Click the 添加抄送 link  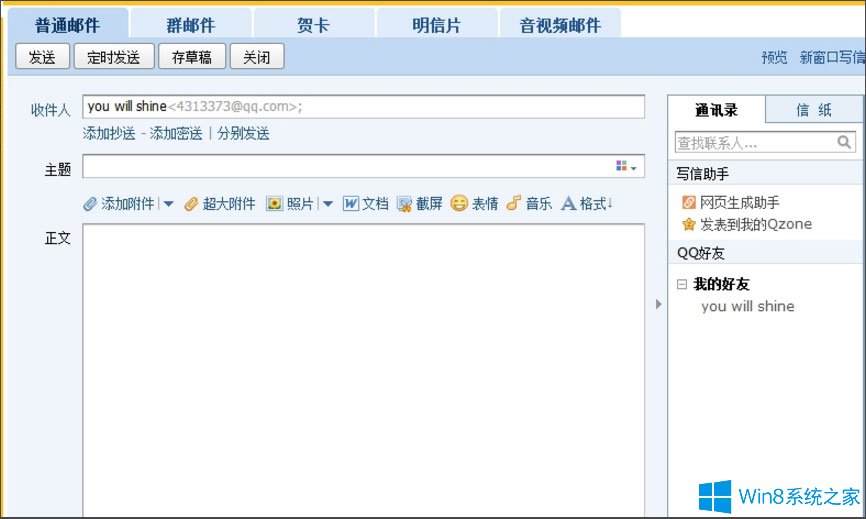pyautogui.click(x=109, y=133)
